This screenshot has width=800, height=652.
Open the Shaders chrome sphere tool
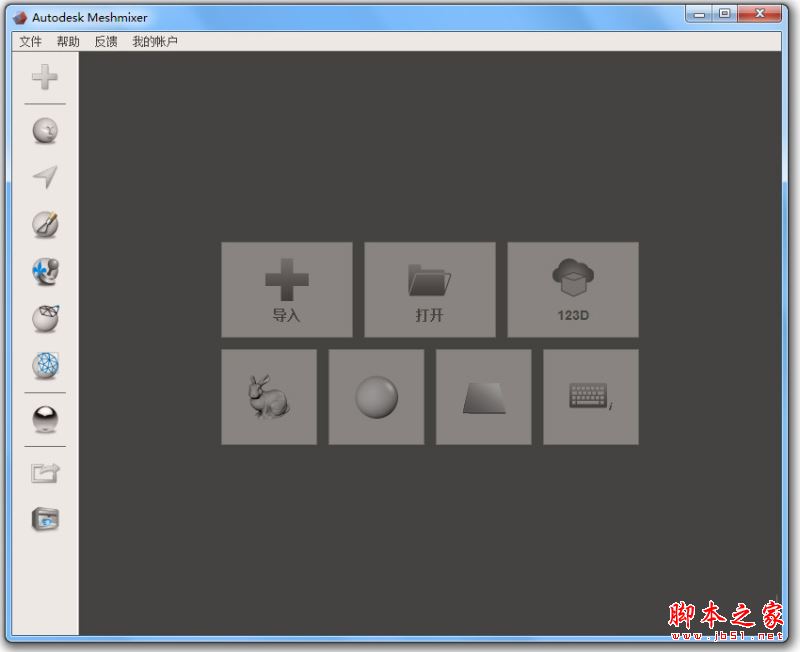(45, 419)
